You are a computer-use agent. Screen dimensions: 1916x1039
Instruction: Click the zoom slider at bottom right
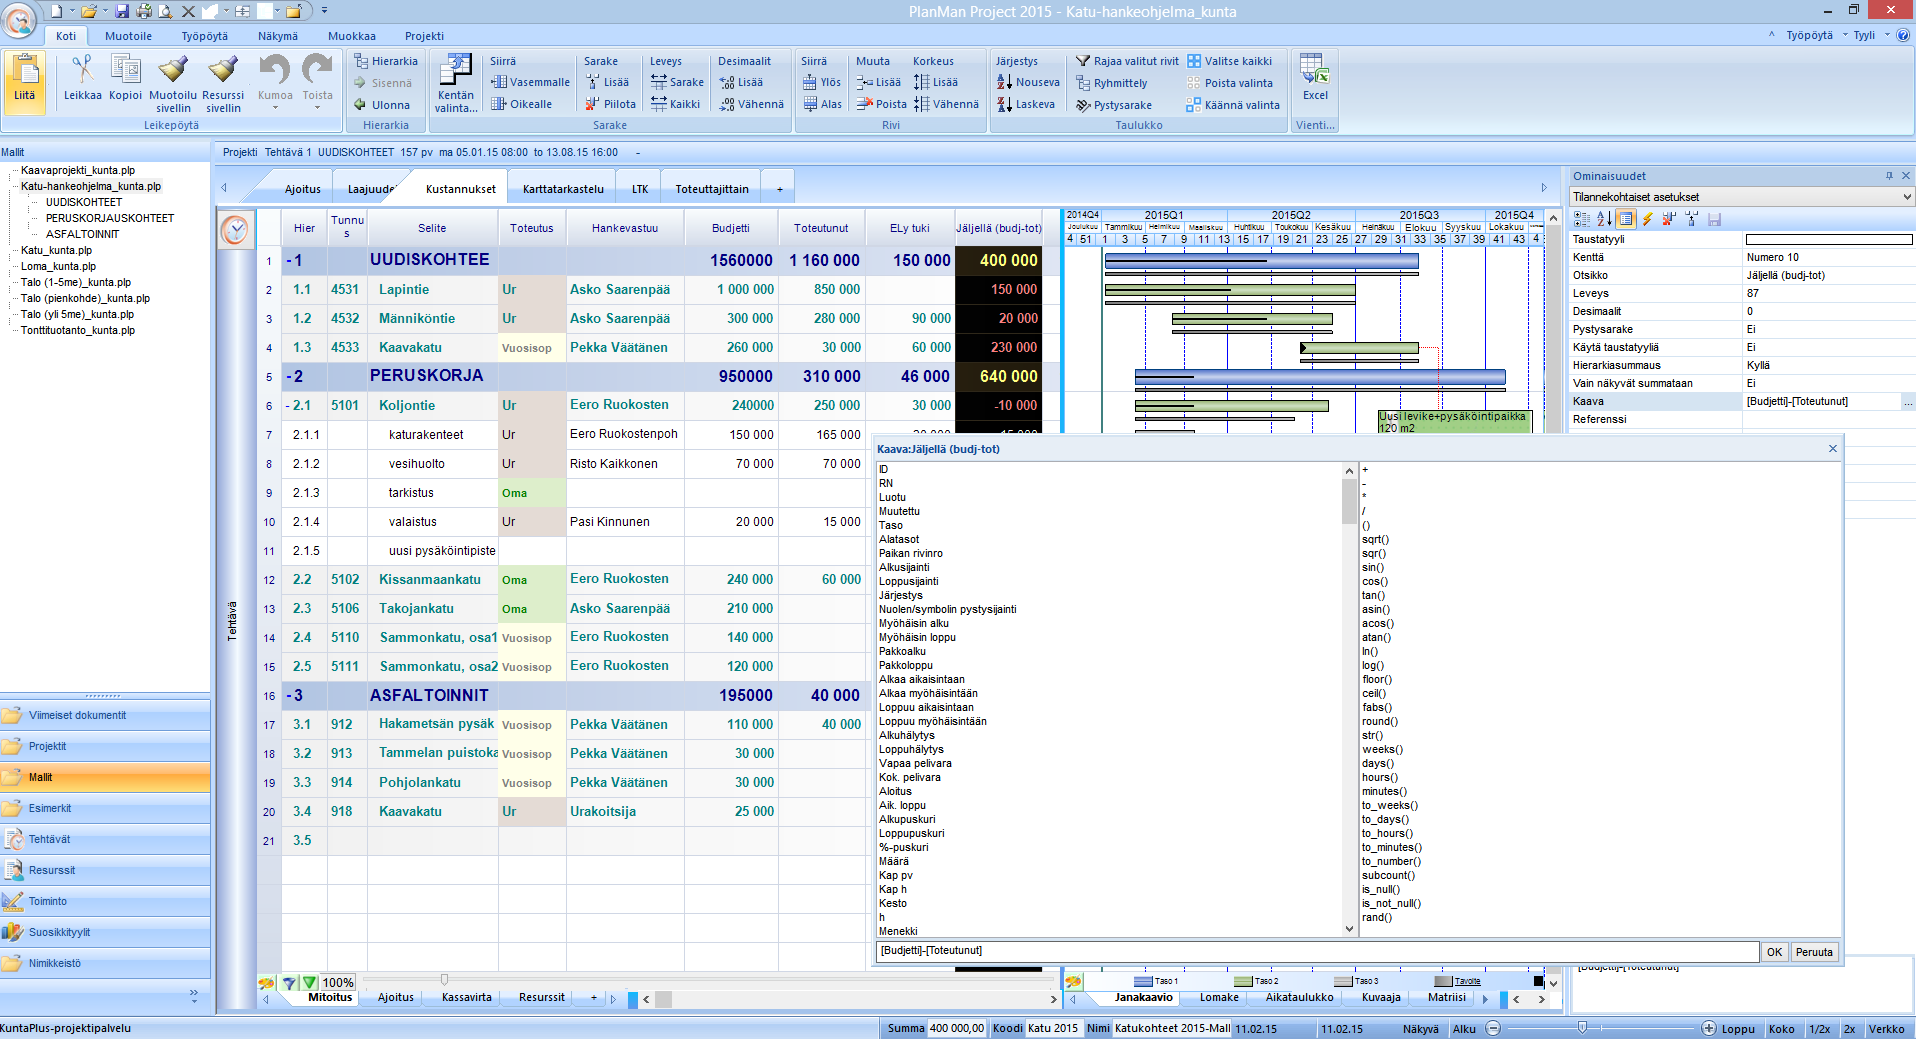point(1582,1028)
